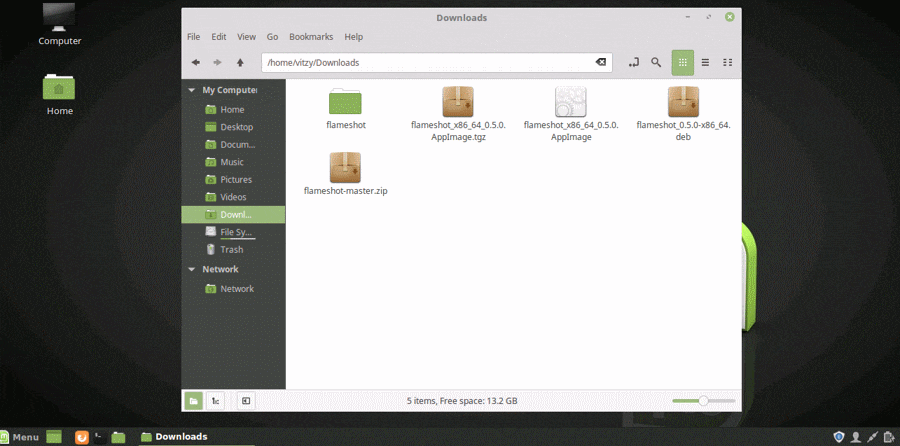Screen dimensions: 900x446
Task: Close the Downloads window
Action: 730,17
